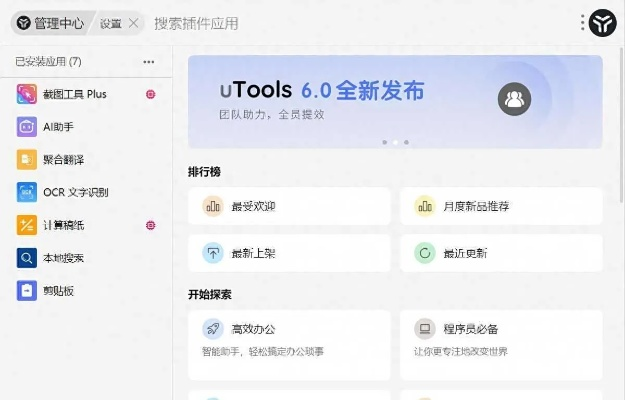
Task: Select the OCR 文字识别 list label
Action: click(76, 192)
